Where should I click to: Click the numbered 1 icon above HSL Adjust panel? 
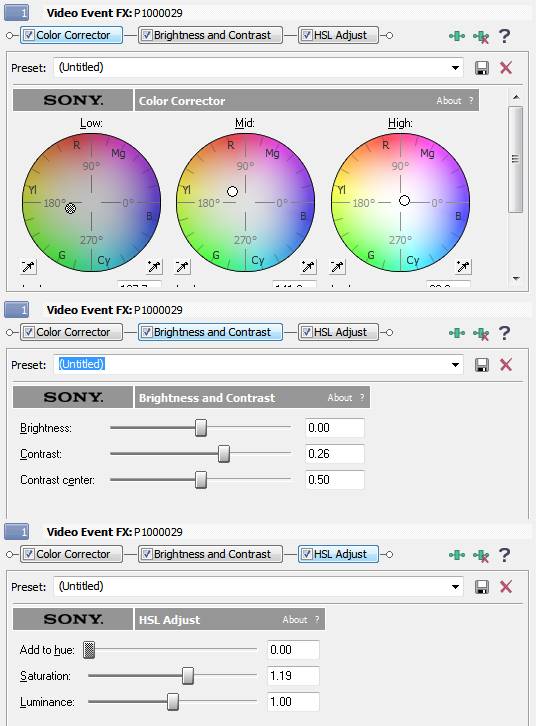tap(17, 532)
